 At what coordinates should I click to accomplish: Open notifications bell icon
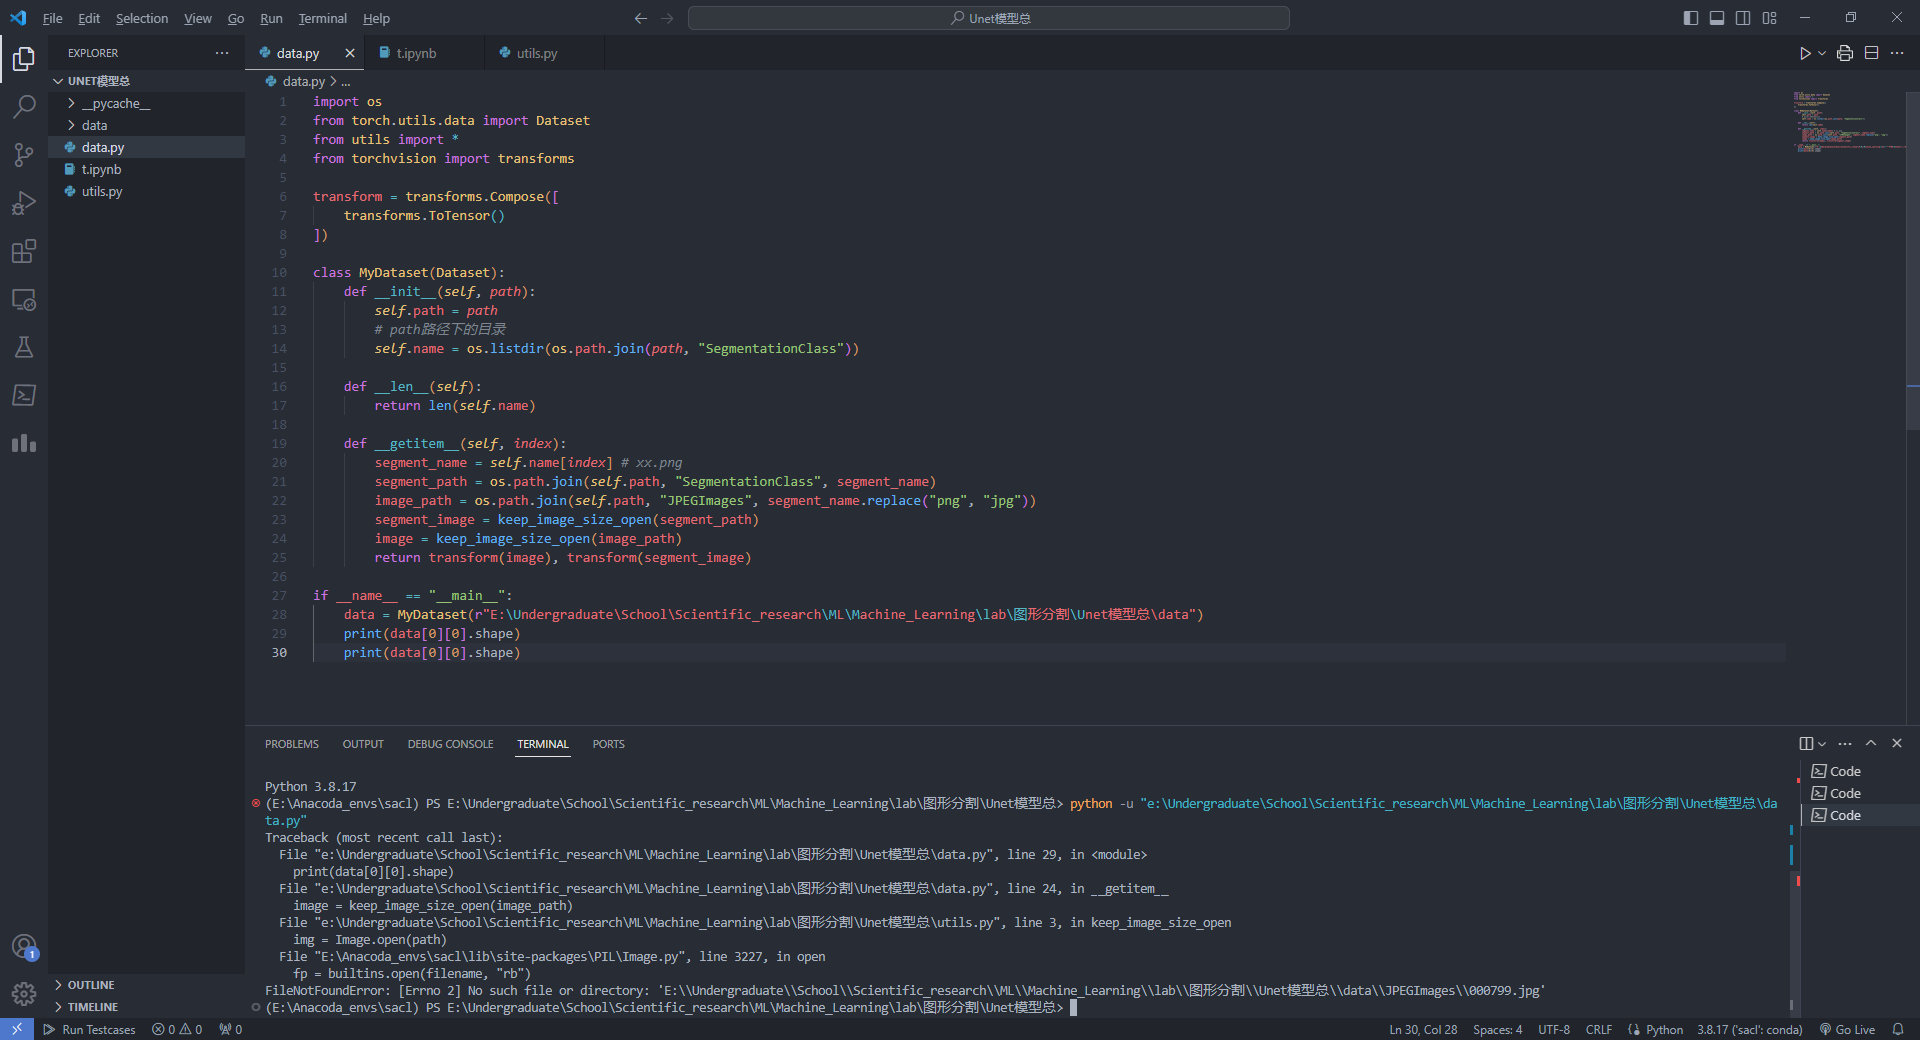coord(1898,1029)
